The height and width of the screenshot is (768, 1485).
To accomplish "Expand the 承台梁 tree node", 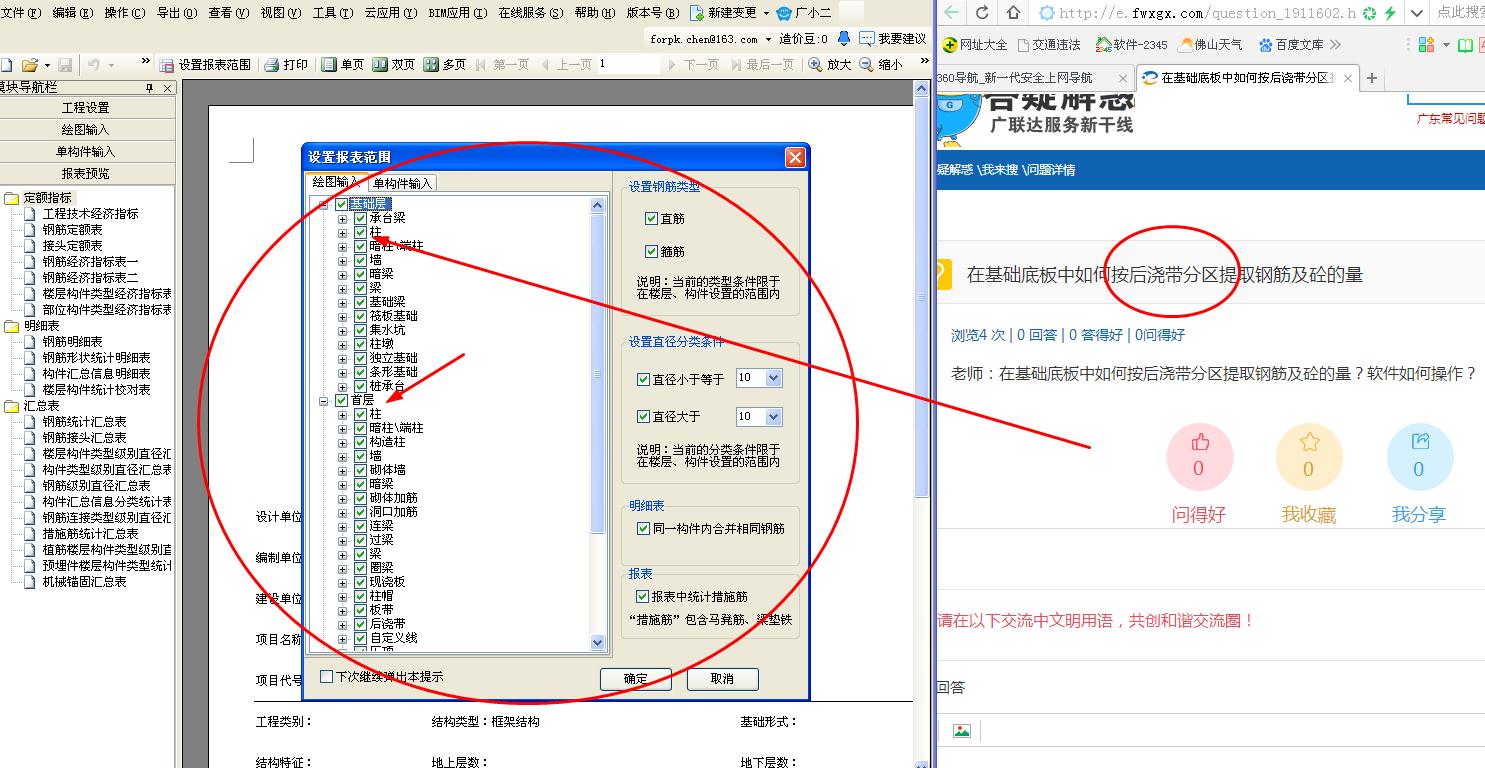I will (343, 218).
